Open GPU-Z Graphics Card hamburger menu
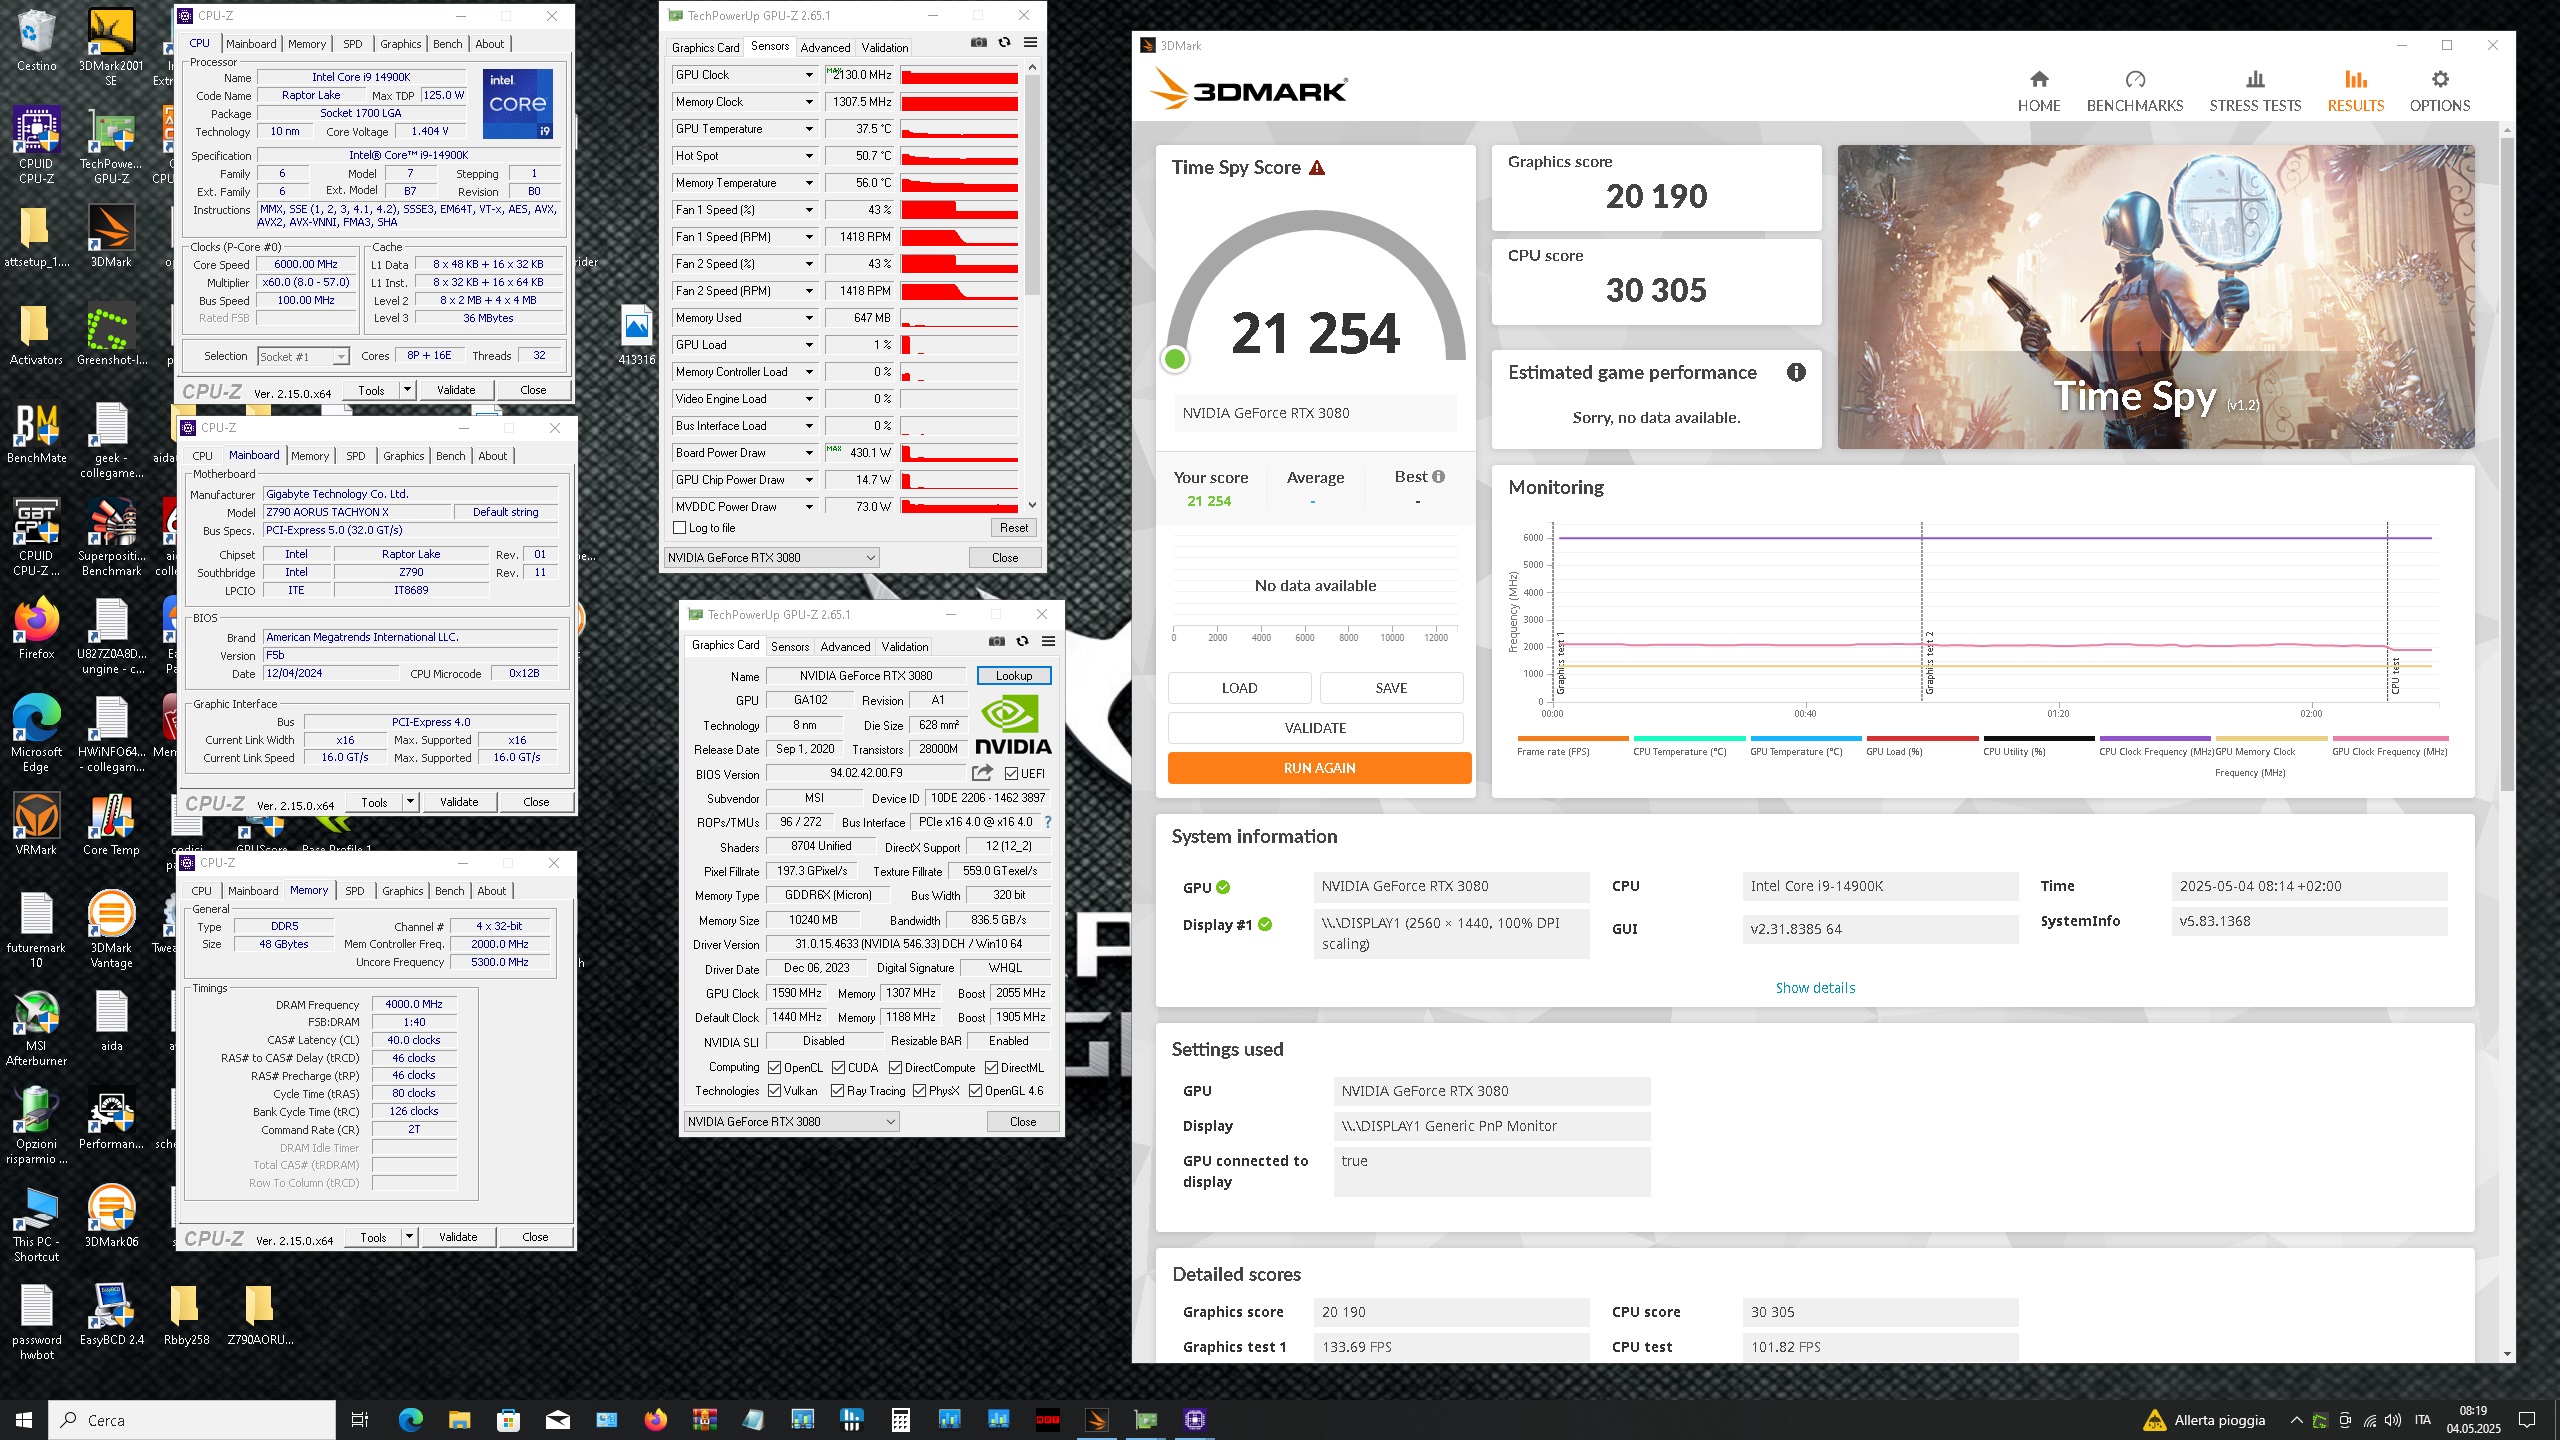This screenshot has height=1440, width=2560. click(x=1048, y=642)
